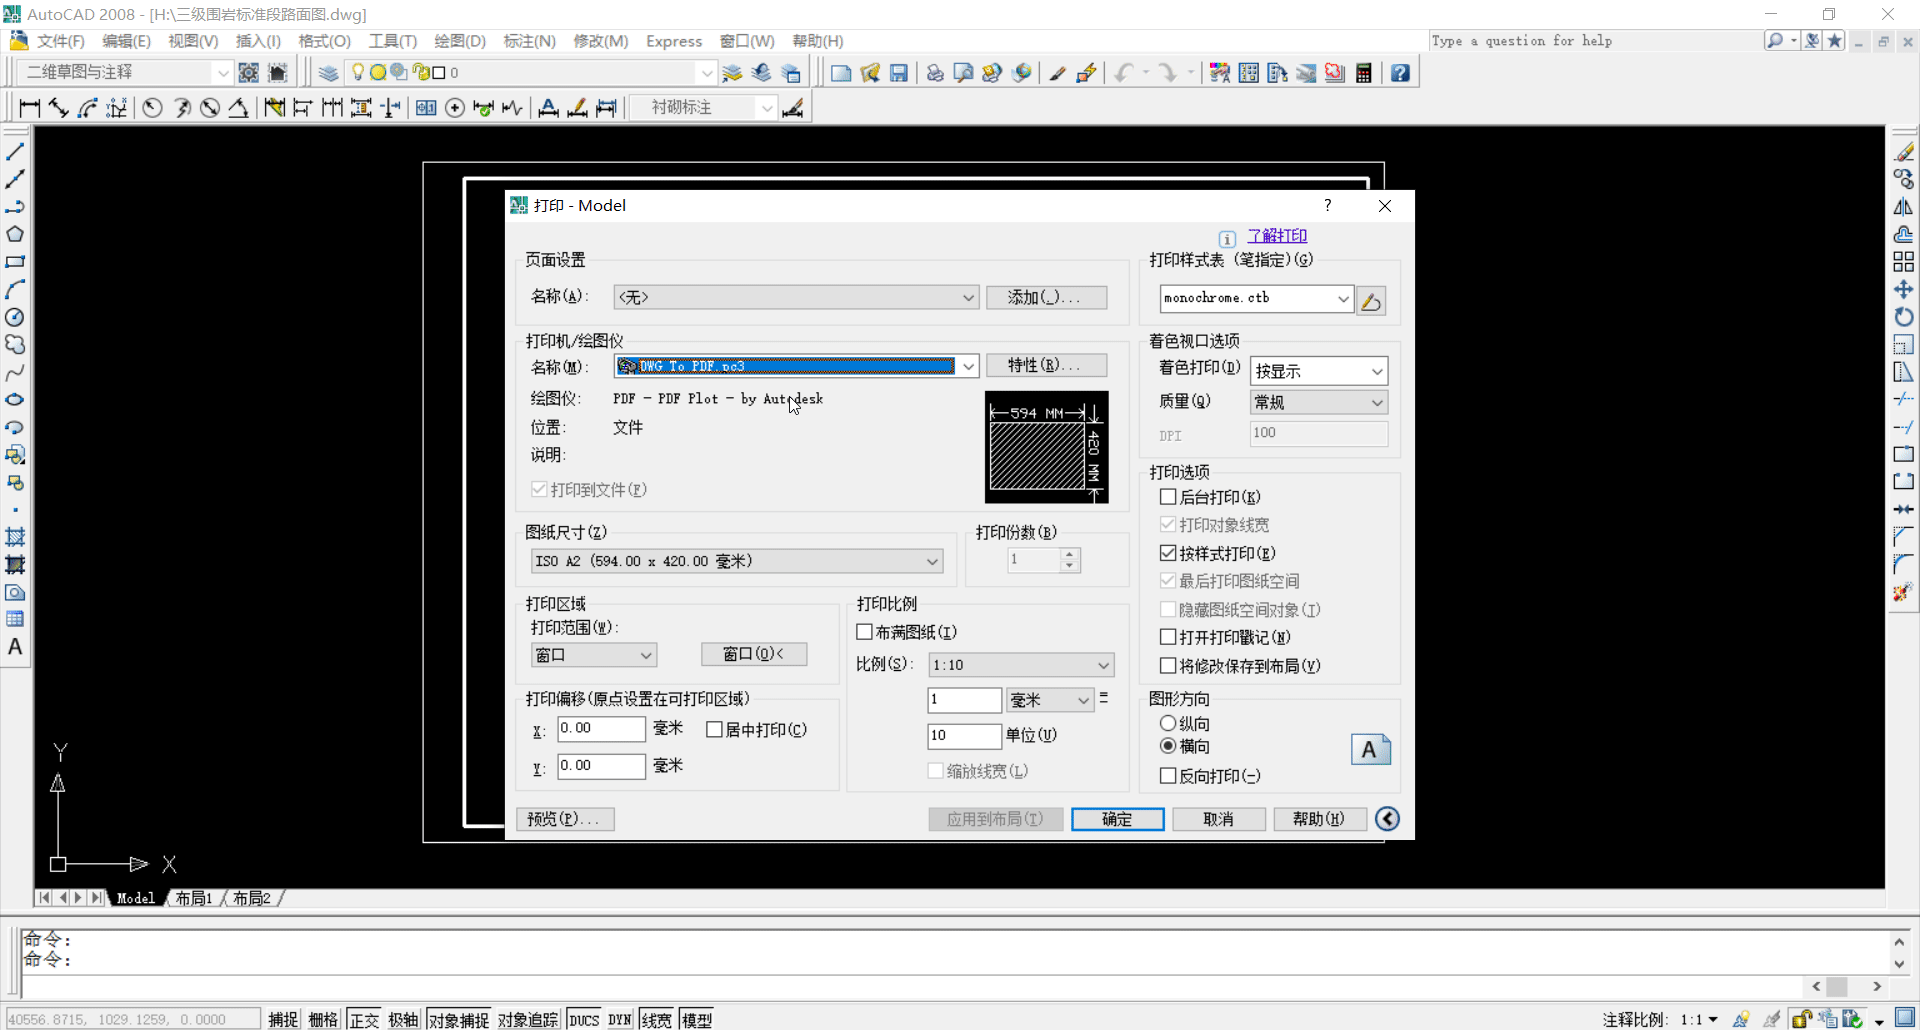1920x1030 pixels.
Task: Open the QuickCalc calculator icon
Action: click(1363, 73)
